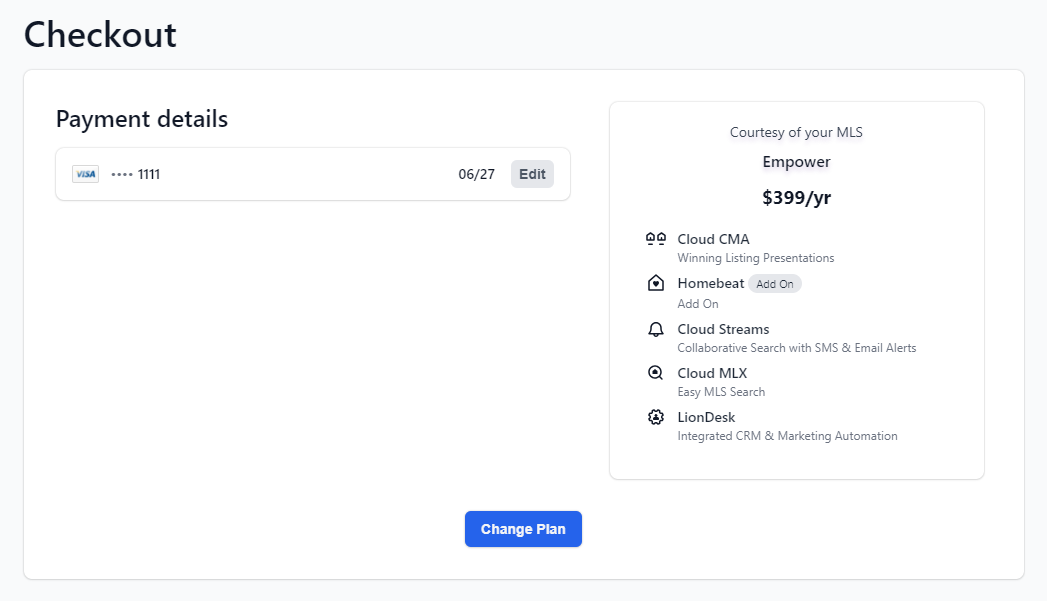
Task: Click the $399/yr price label
Action: click(x=796, y=197)
